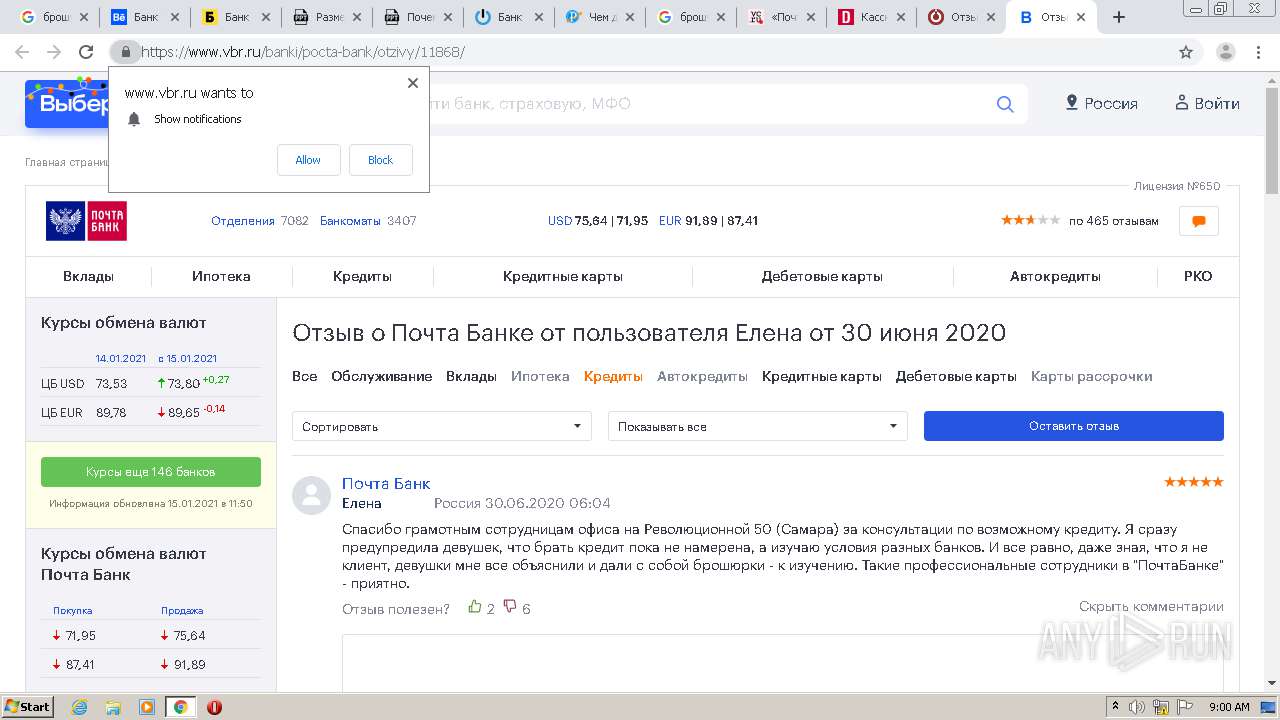The image size is (1280, 720).
Task: Select the Все review filter
Action: tap(304, 376)
